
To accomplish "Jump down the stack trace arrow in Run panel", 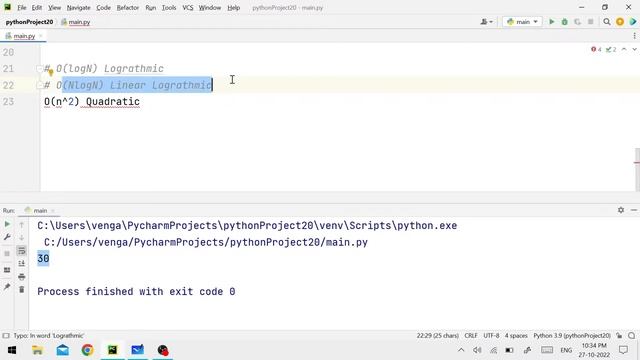I will pos(22,237).
